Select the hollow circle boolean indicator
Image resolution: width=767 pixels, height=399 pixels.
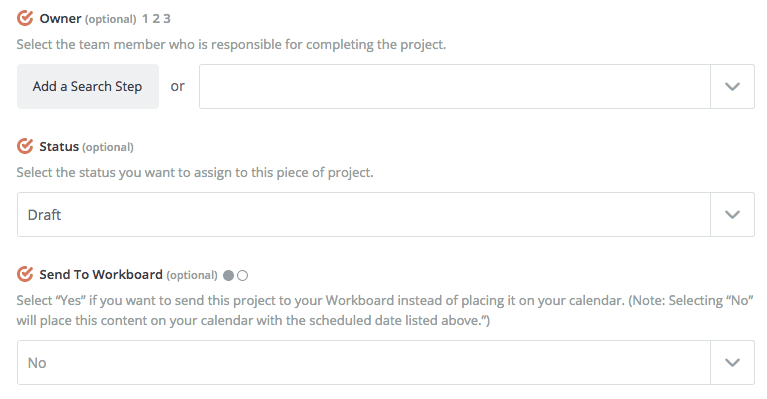point(243,275)
